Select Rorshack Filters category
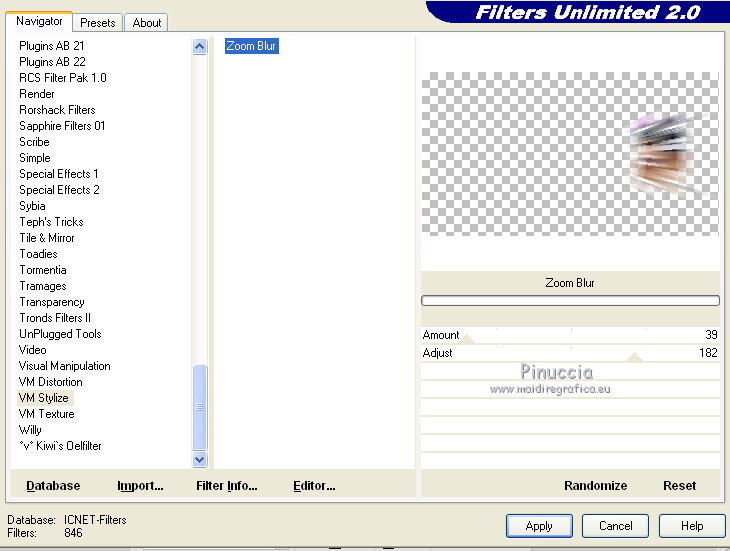Viewport: 730px width, 551px height. (x=57, y=110)
